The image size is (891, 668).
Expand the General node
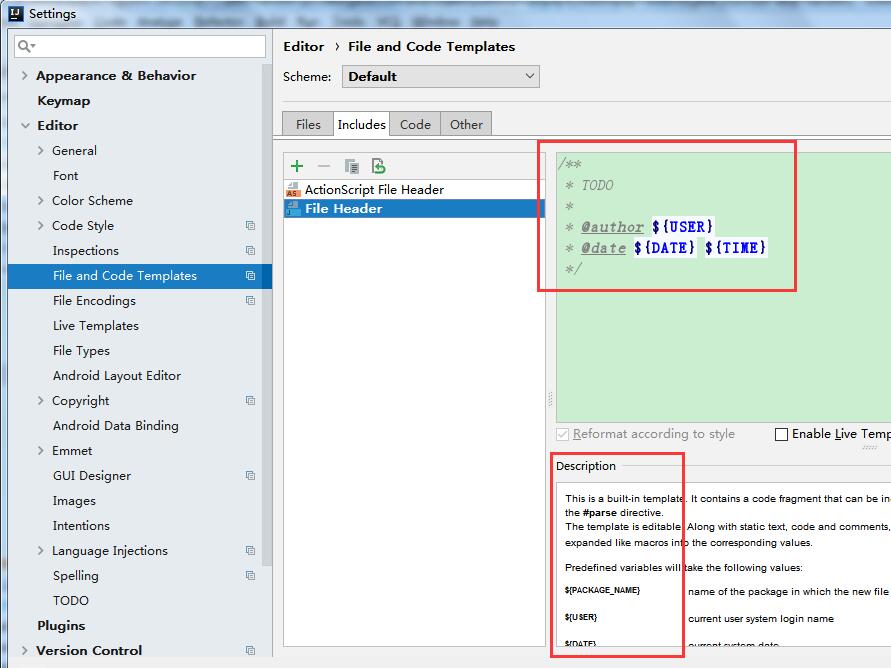point(40,151)
